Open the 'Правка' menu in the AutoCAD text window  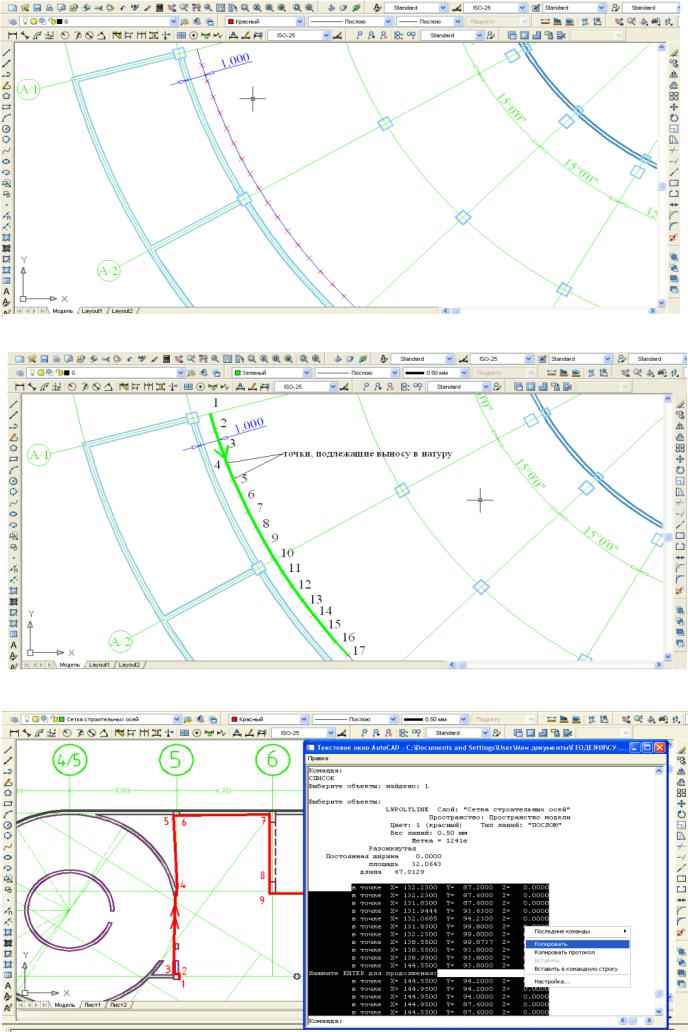(318, 759)
